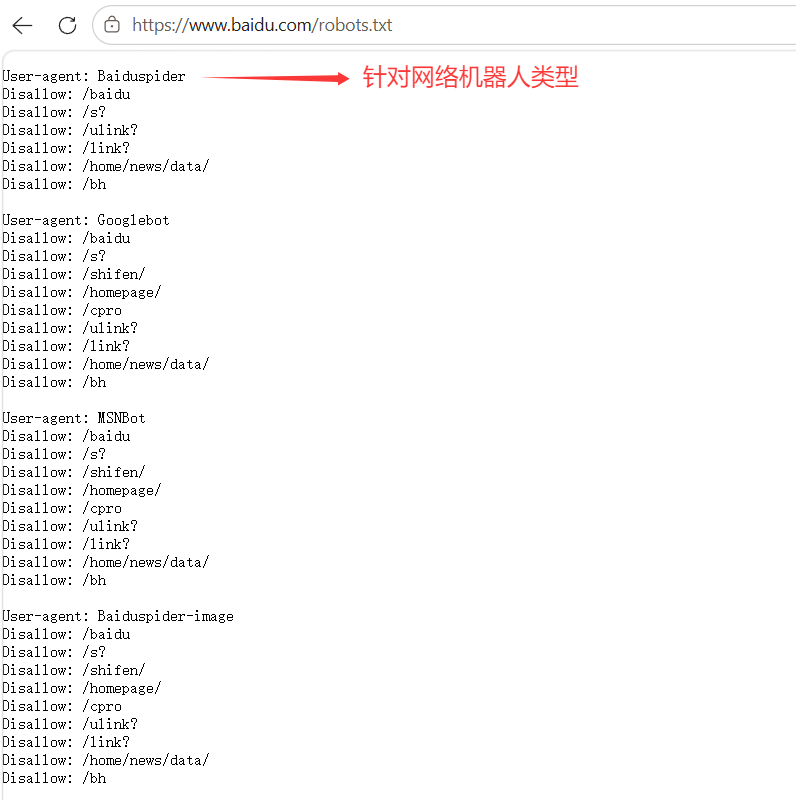Image resolution: width=796 pixels, height=800 pixels.
Task: Click 'Disallow: /baidu' in MSNBot section
Action: pos(66,436)
